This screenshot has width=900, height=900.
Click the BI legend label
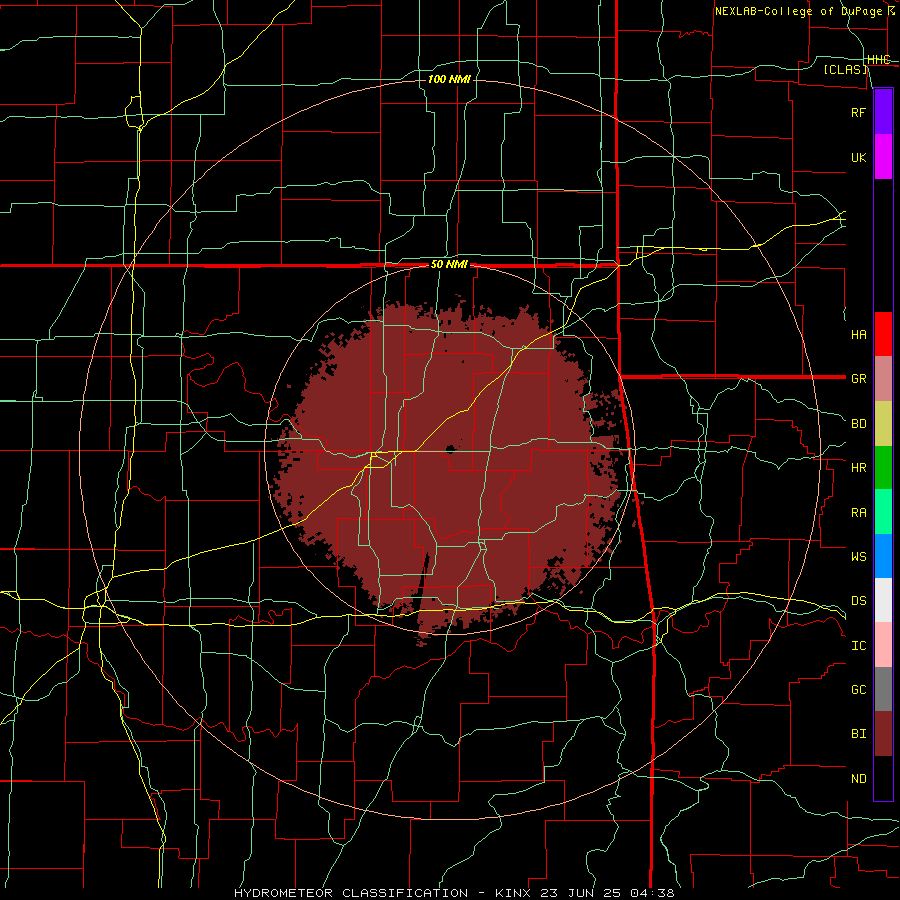point(858,734)
